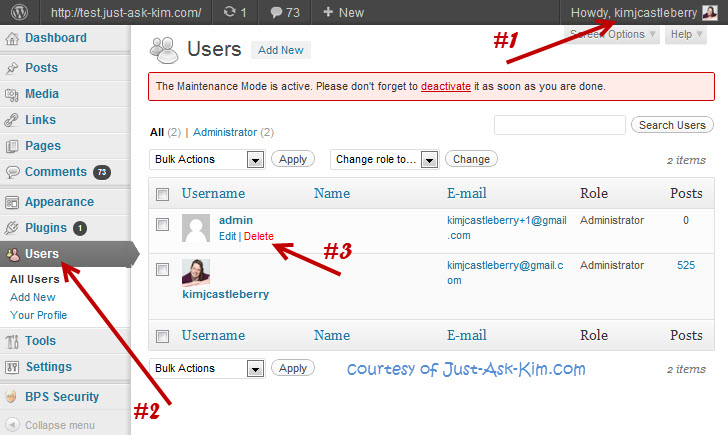Open the BPS Security menu

tap(62, 397)
